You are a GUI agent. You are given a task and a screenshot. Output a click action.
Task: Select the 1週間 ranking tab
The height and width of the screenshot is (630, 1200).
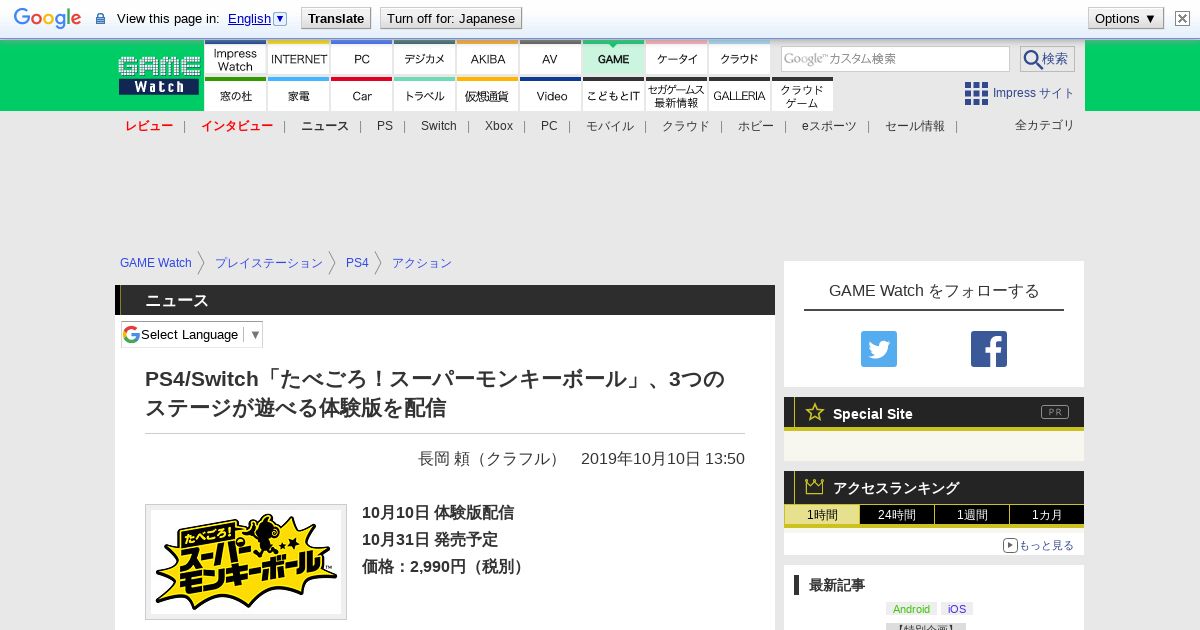[x=972, y=515]
